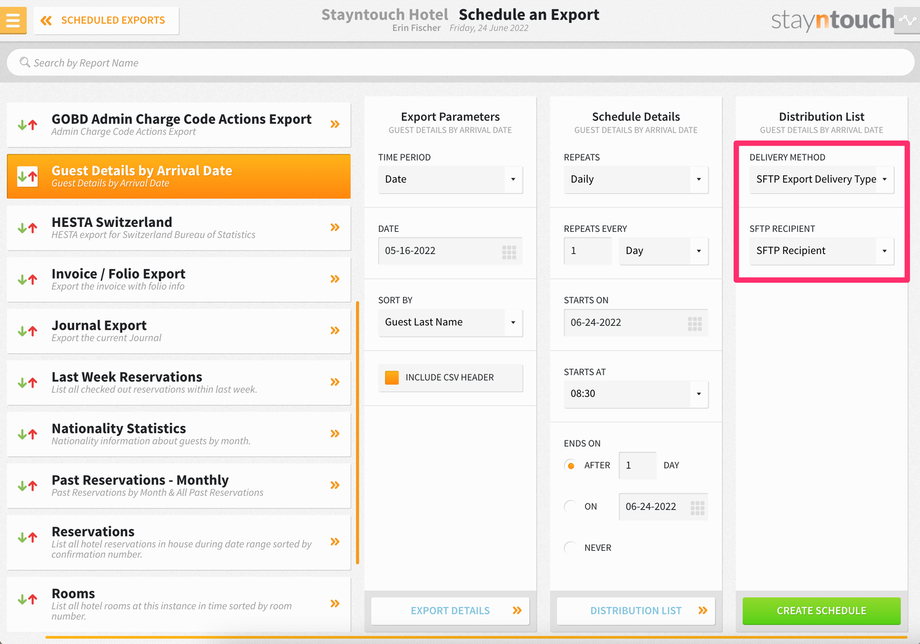Click the Search by Report Name field
The height and width of the screenshot is (644, 920).
tap(460, 63)
